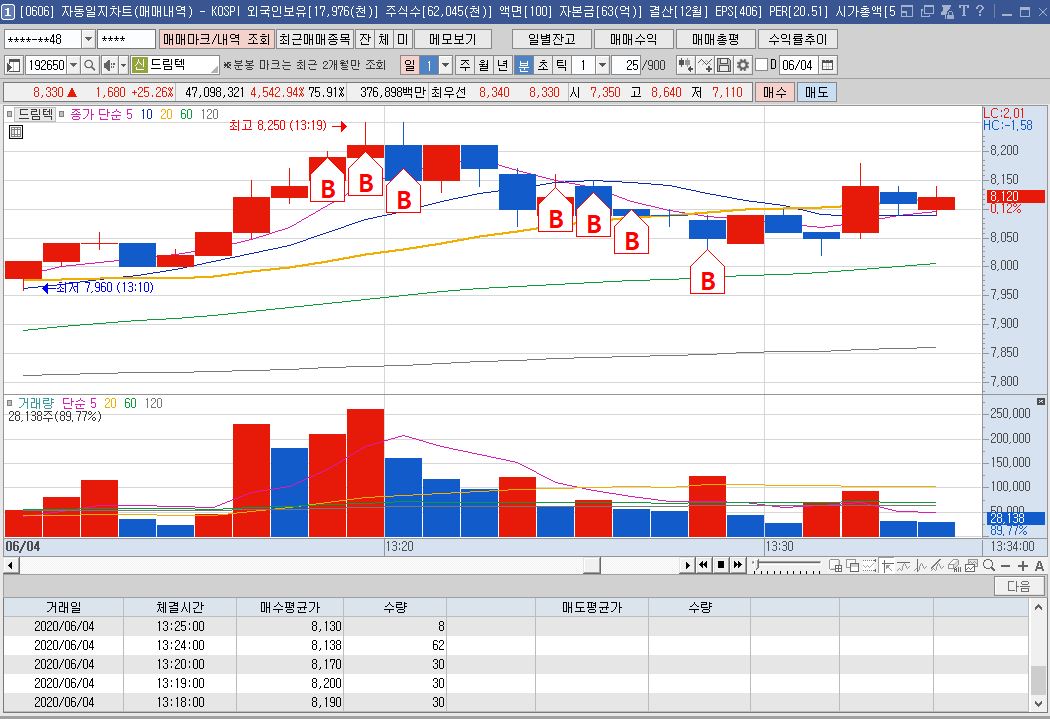The height and width of the screenshot is (719, 1050).
Task: Click the dotted-area chart selection icon
Action: [x=870, y=566]
